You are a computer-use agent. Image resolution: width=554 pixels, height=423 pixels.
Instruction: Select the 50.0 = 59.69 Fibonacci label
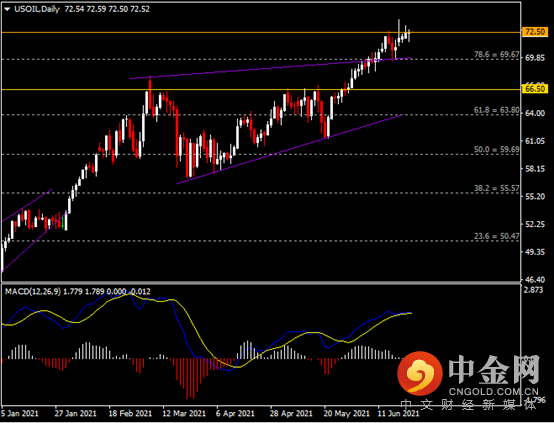coord(496,149)
